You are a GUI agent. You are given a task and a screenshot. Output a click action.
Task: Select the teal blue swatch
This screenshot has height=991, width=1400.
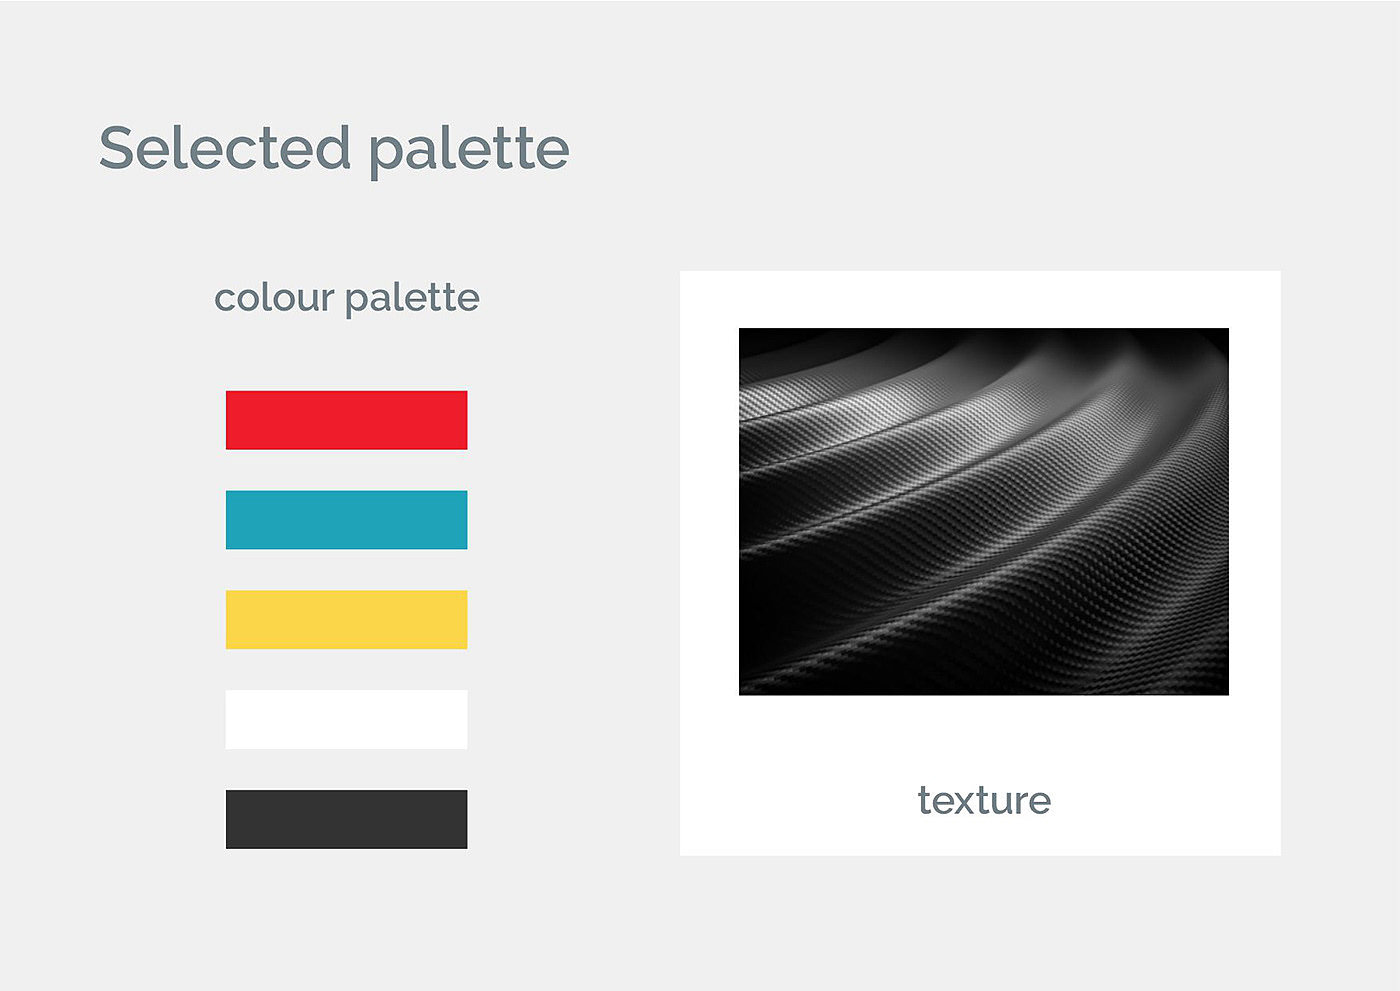point(346,520)
